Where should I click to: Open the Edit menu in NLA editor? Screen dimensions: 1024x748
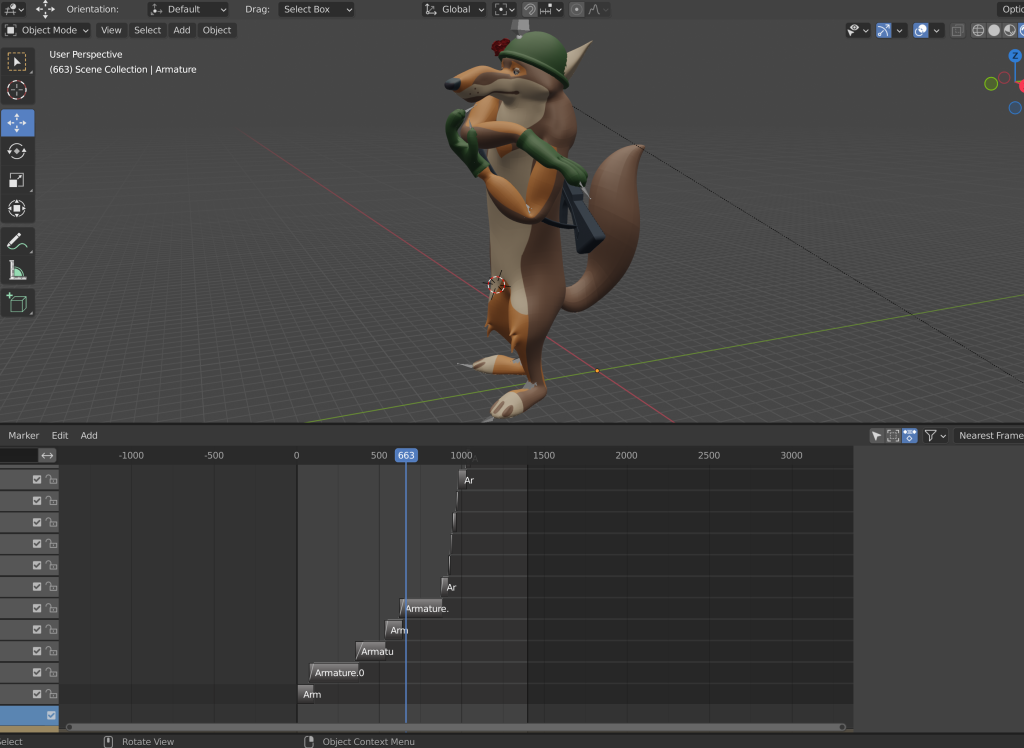60,436
